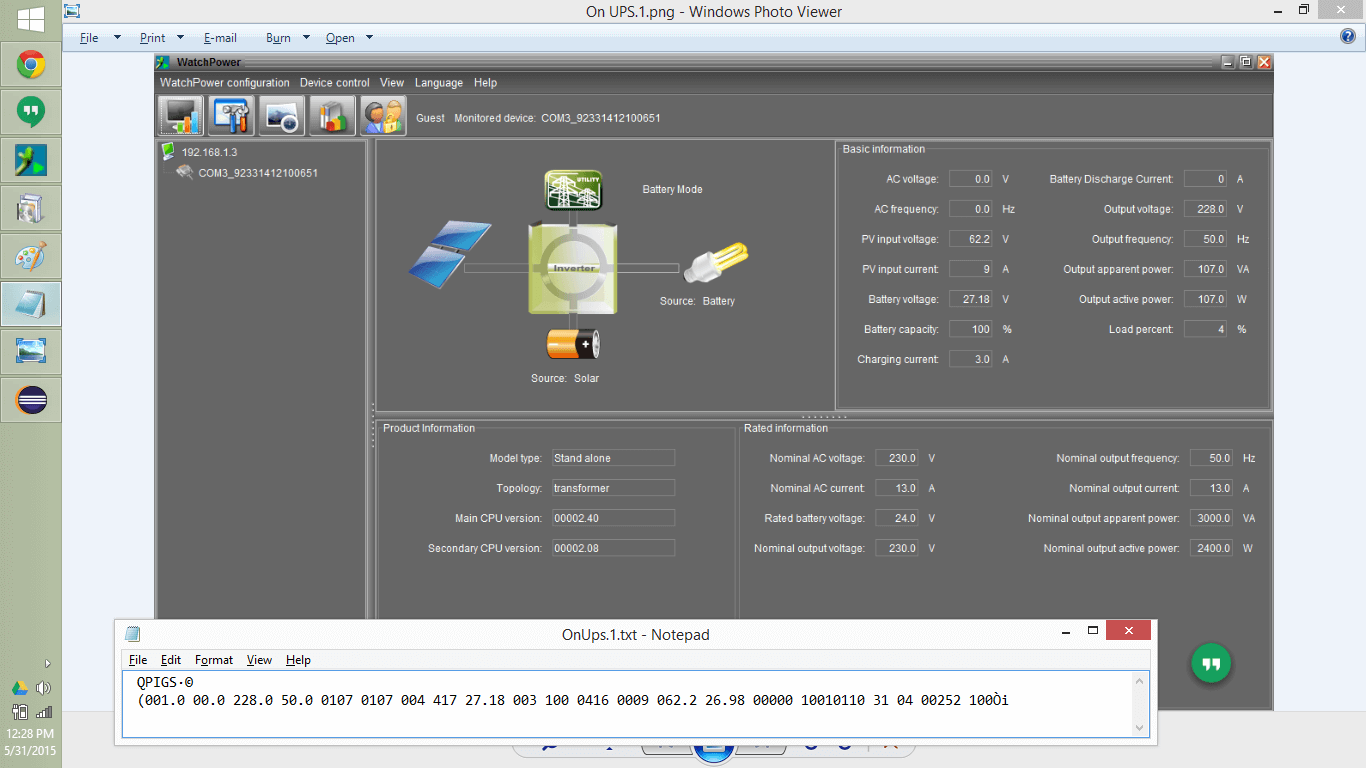Viewport: 1366px width, 768px height.
Task: Click the PV input voltage 62.2 field
Action: (970, 239)
